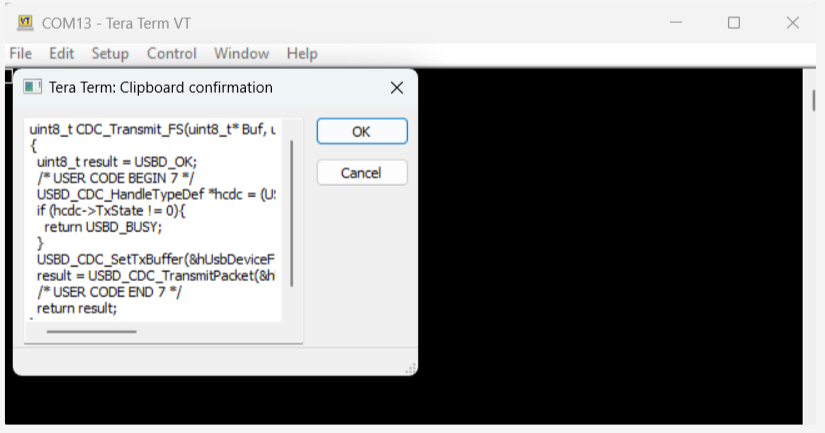Open the Control menu

click(x=172, y=54)
